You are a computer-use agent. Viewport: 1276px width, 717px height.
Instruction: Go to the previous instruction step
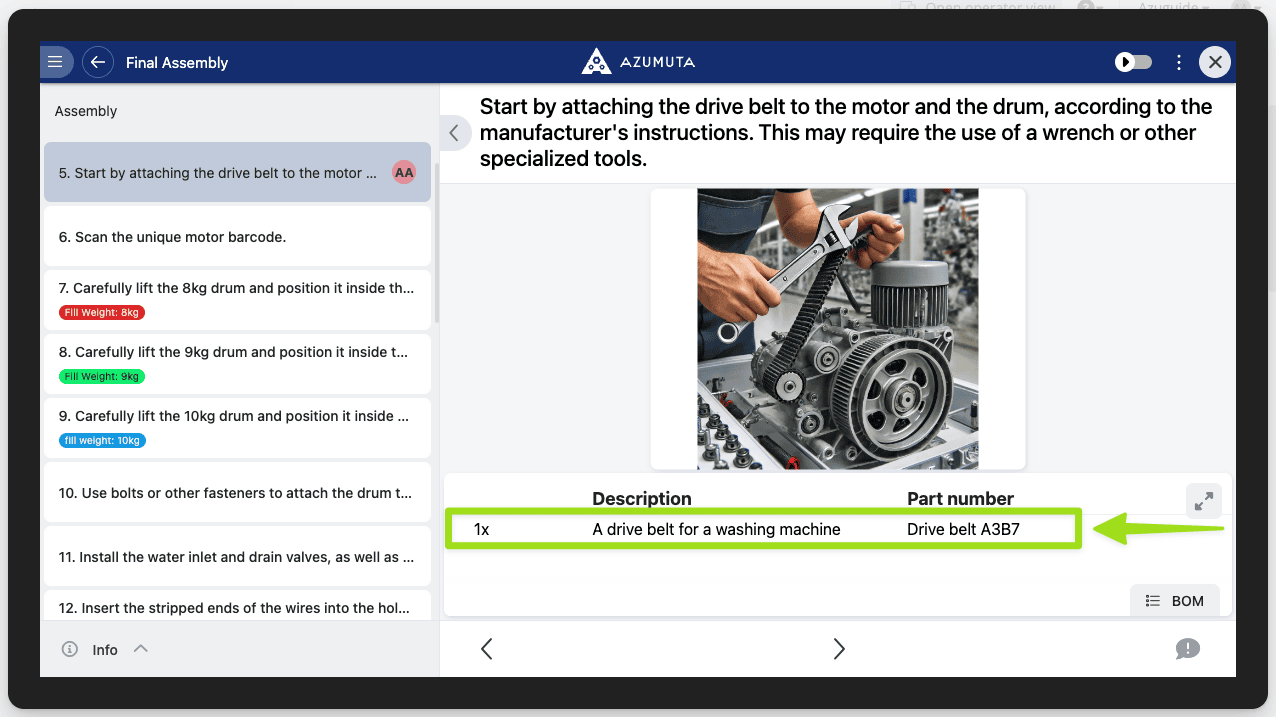point(487,649)
